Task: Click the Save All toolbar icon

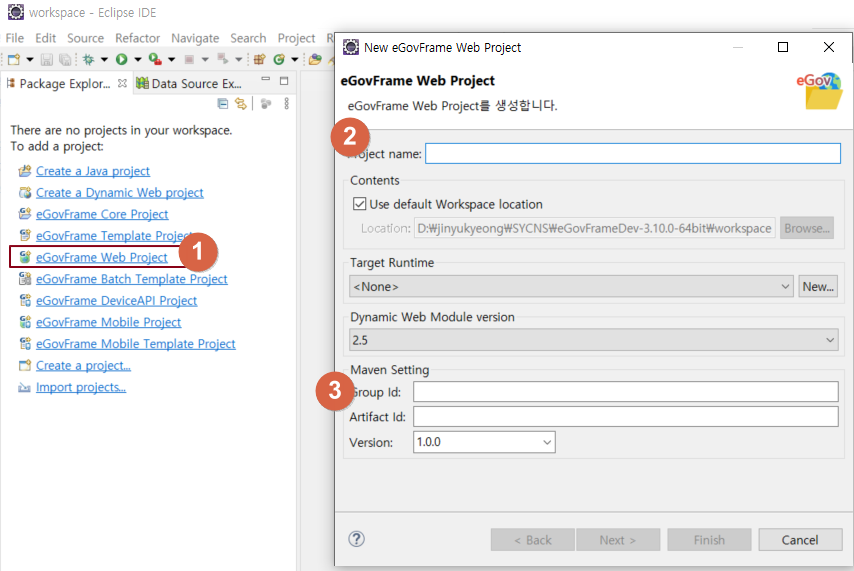Action: pos(64,59)
